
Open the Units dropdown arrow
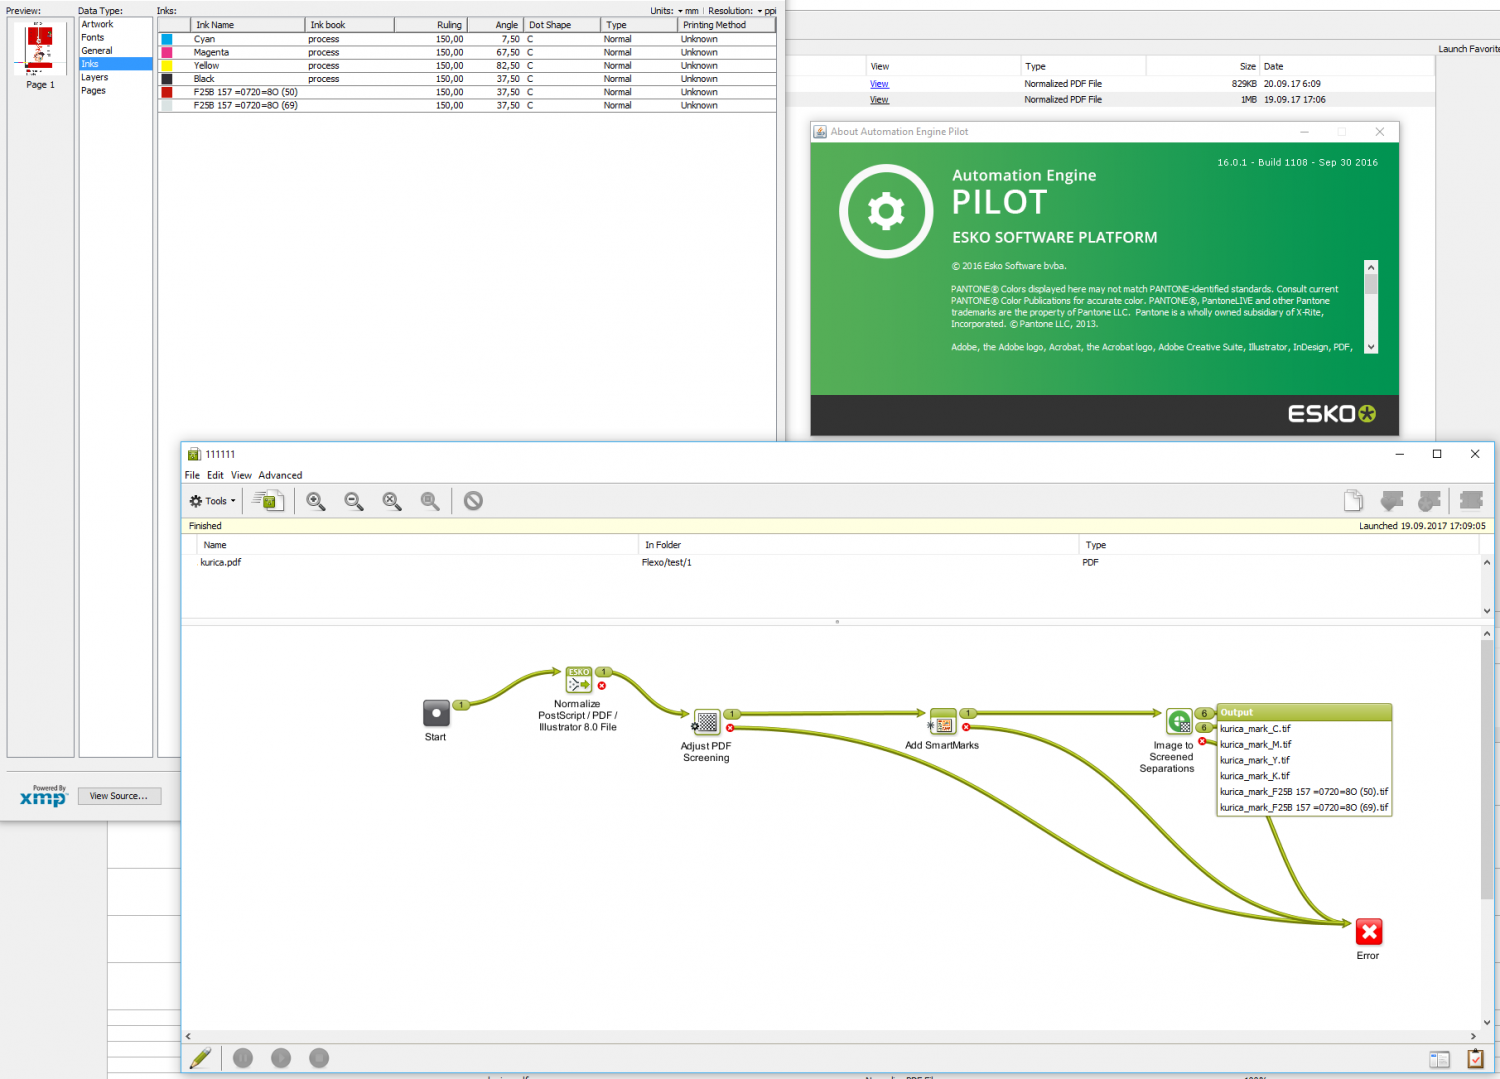[680, 11]
